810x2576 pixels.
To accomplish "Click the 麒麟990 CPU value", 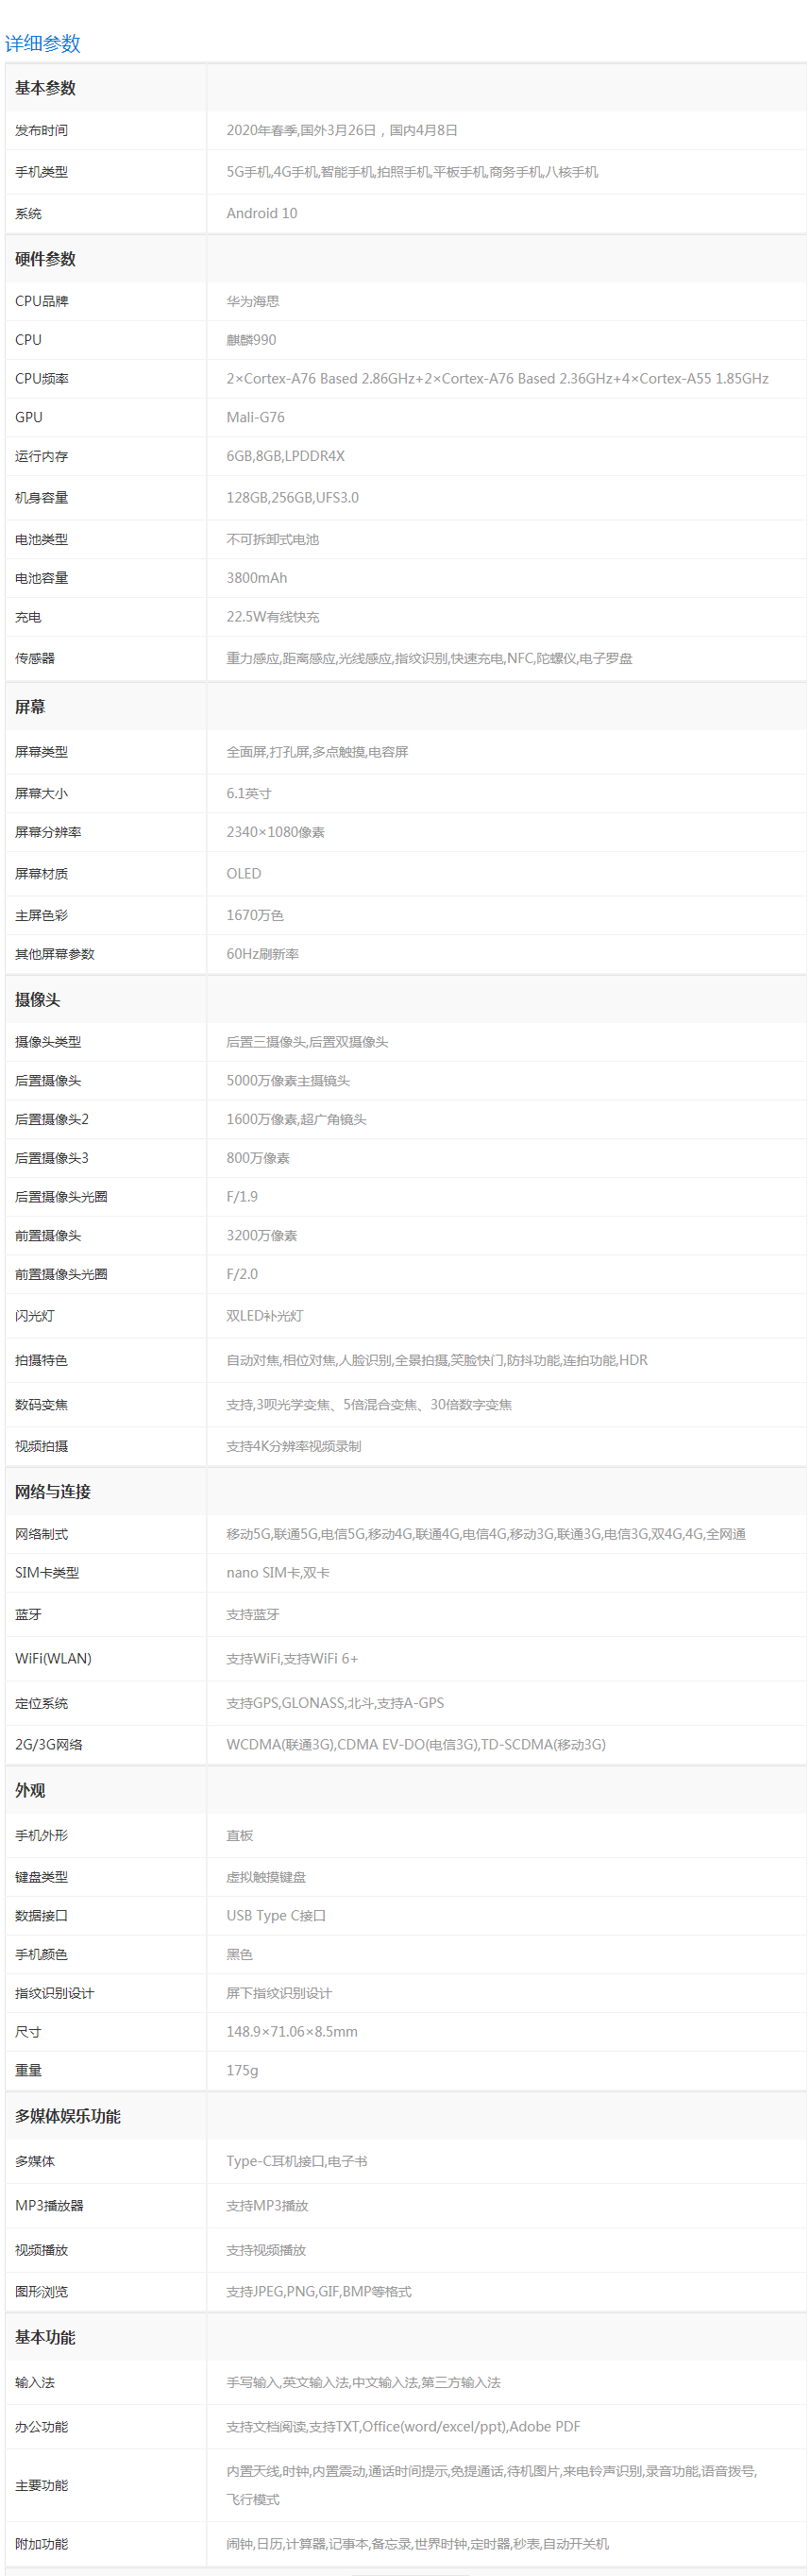I will coord(251,340).
